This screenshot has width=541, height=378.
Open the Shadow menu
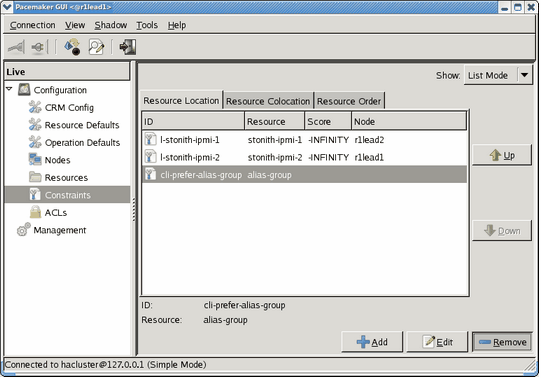coord(111,25)
